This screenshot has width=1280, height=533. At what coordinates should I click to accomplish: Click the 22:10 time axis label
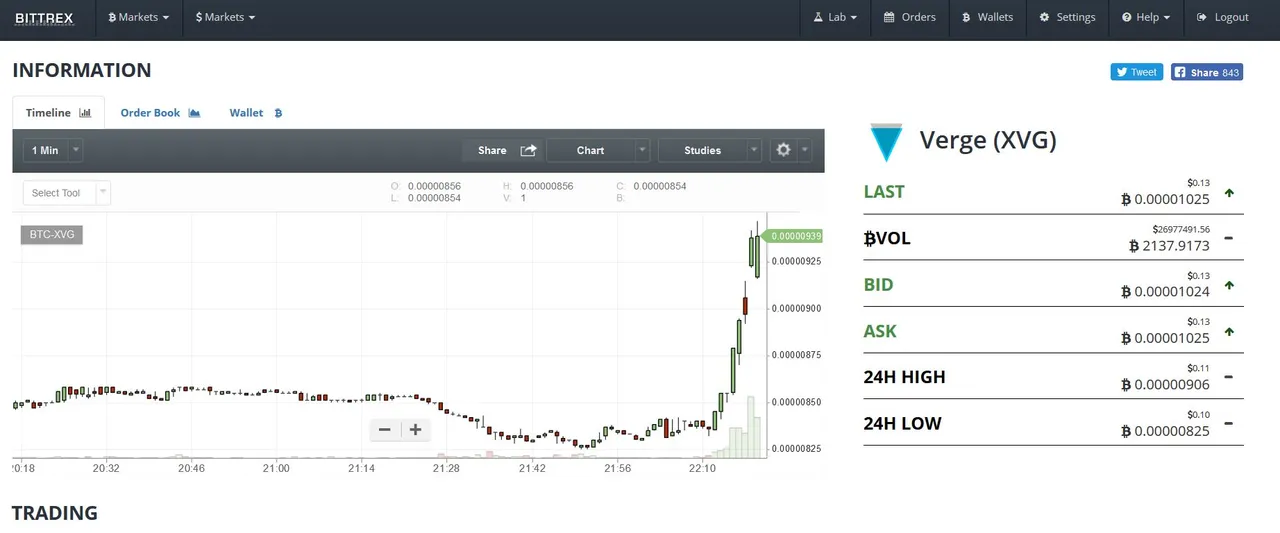point(703,468)
